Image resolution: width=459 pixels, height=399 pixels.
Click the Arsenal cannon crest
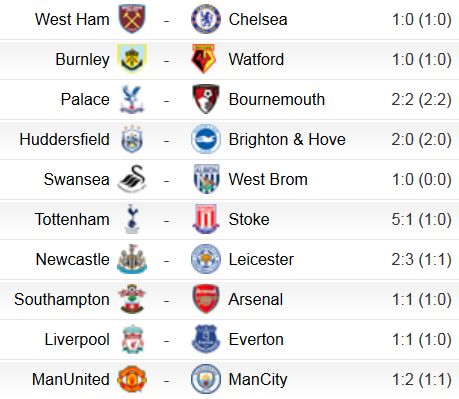pos(206,299)
